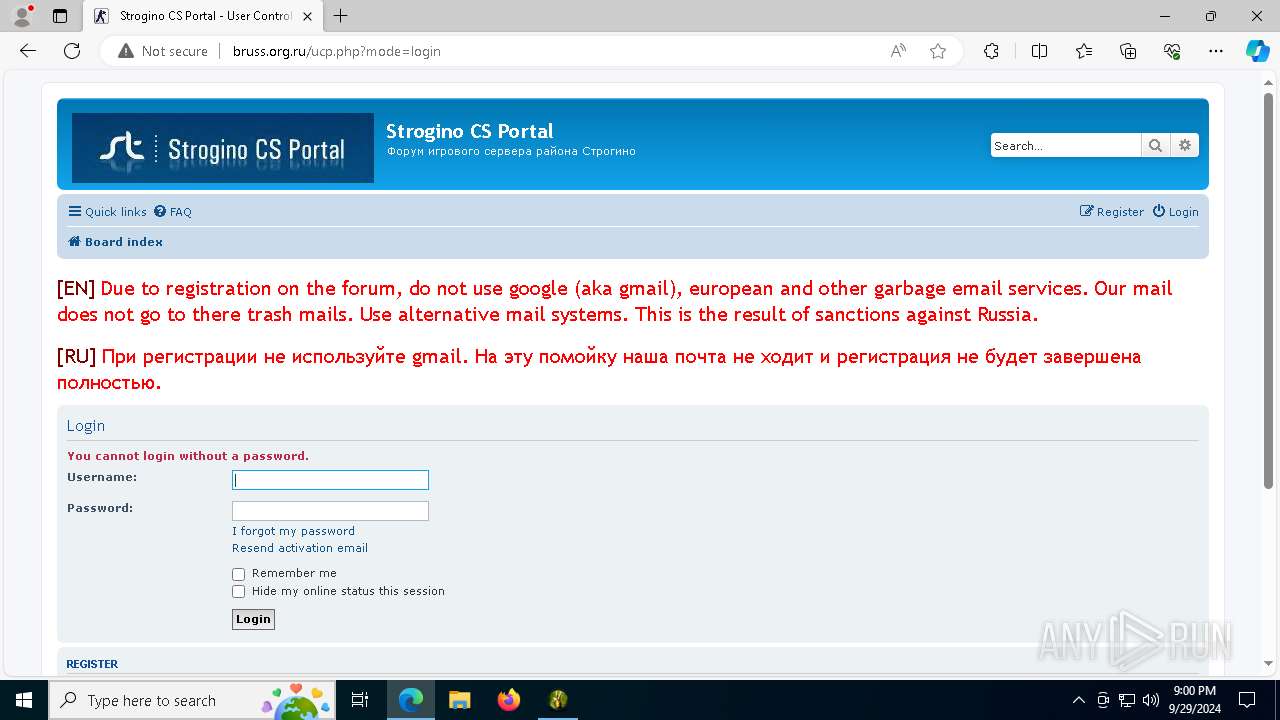Click the Not secure warning icon
The image size is (1280, 720).
point(126,51)
